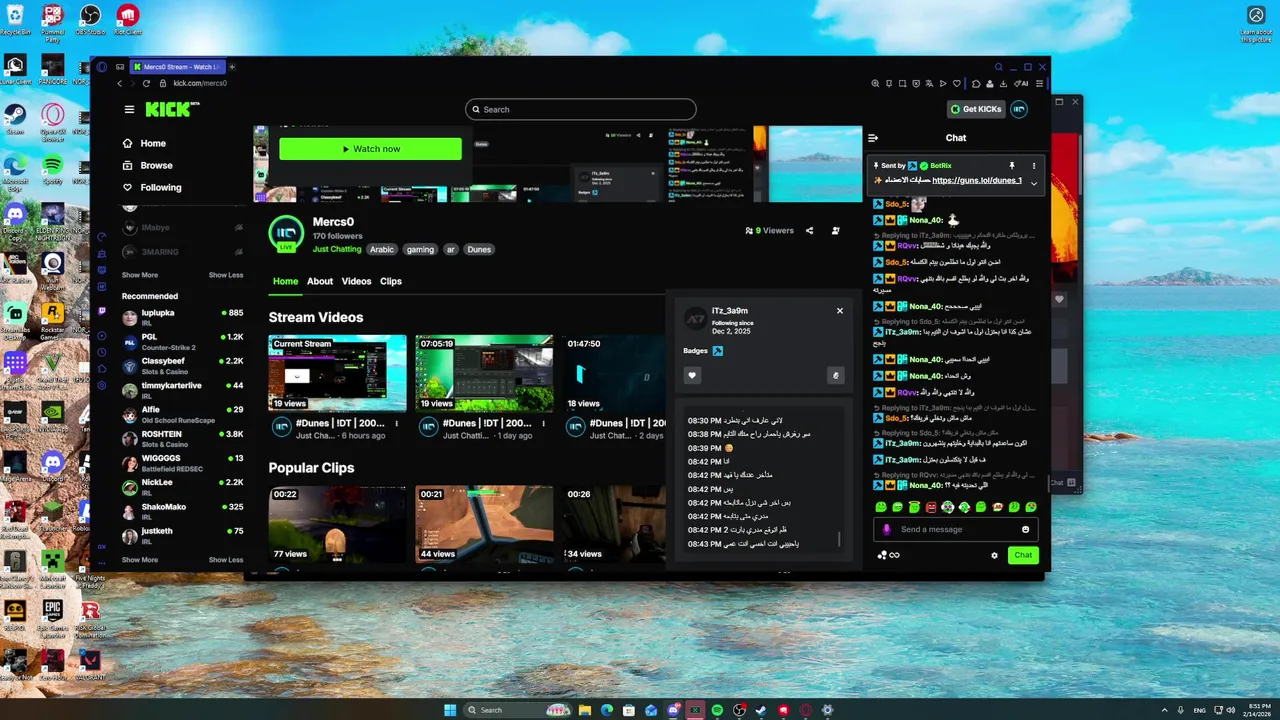Screen dimensions: 1280x720
Task: Go back in browser history
Action: pos(119,83)
